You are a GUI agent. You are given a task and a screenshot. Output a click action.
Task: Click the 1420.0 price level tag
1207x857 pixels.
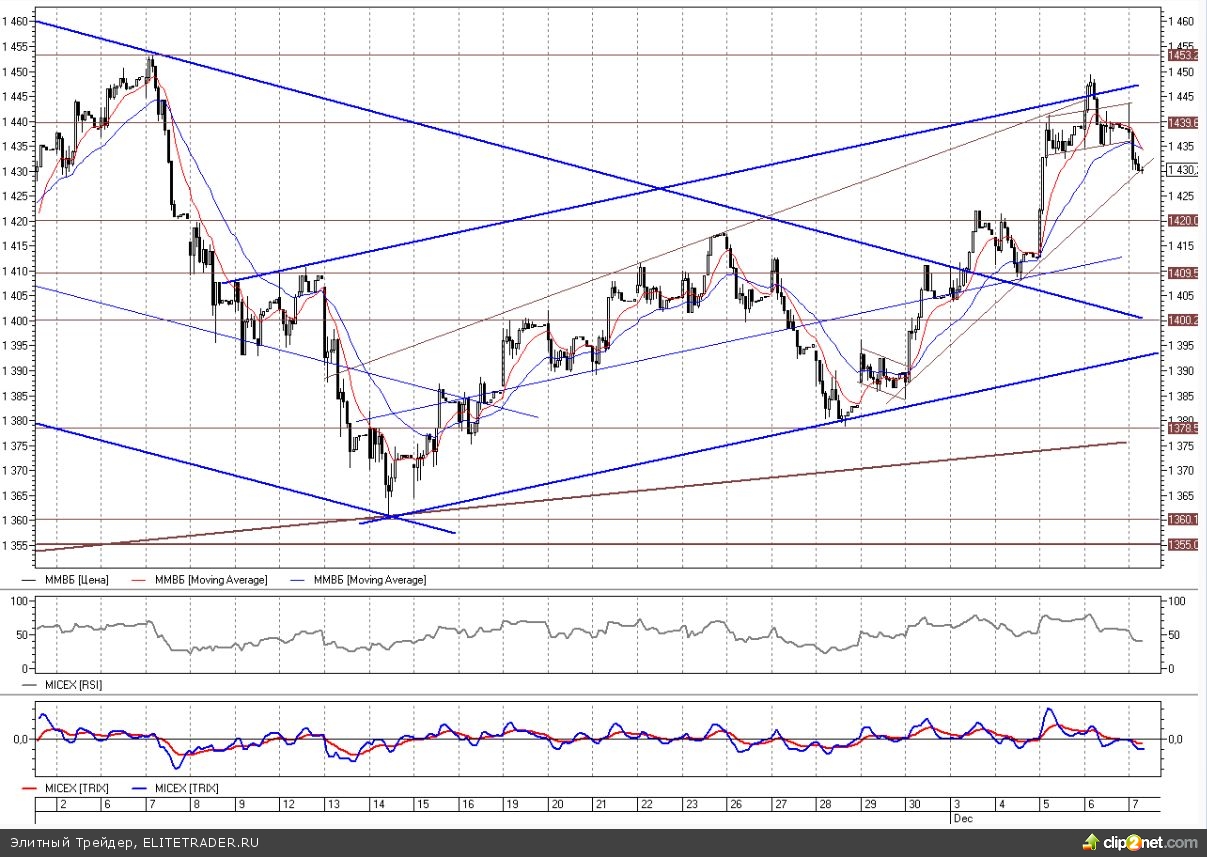click(x=1181, y=220)
